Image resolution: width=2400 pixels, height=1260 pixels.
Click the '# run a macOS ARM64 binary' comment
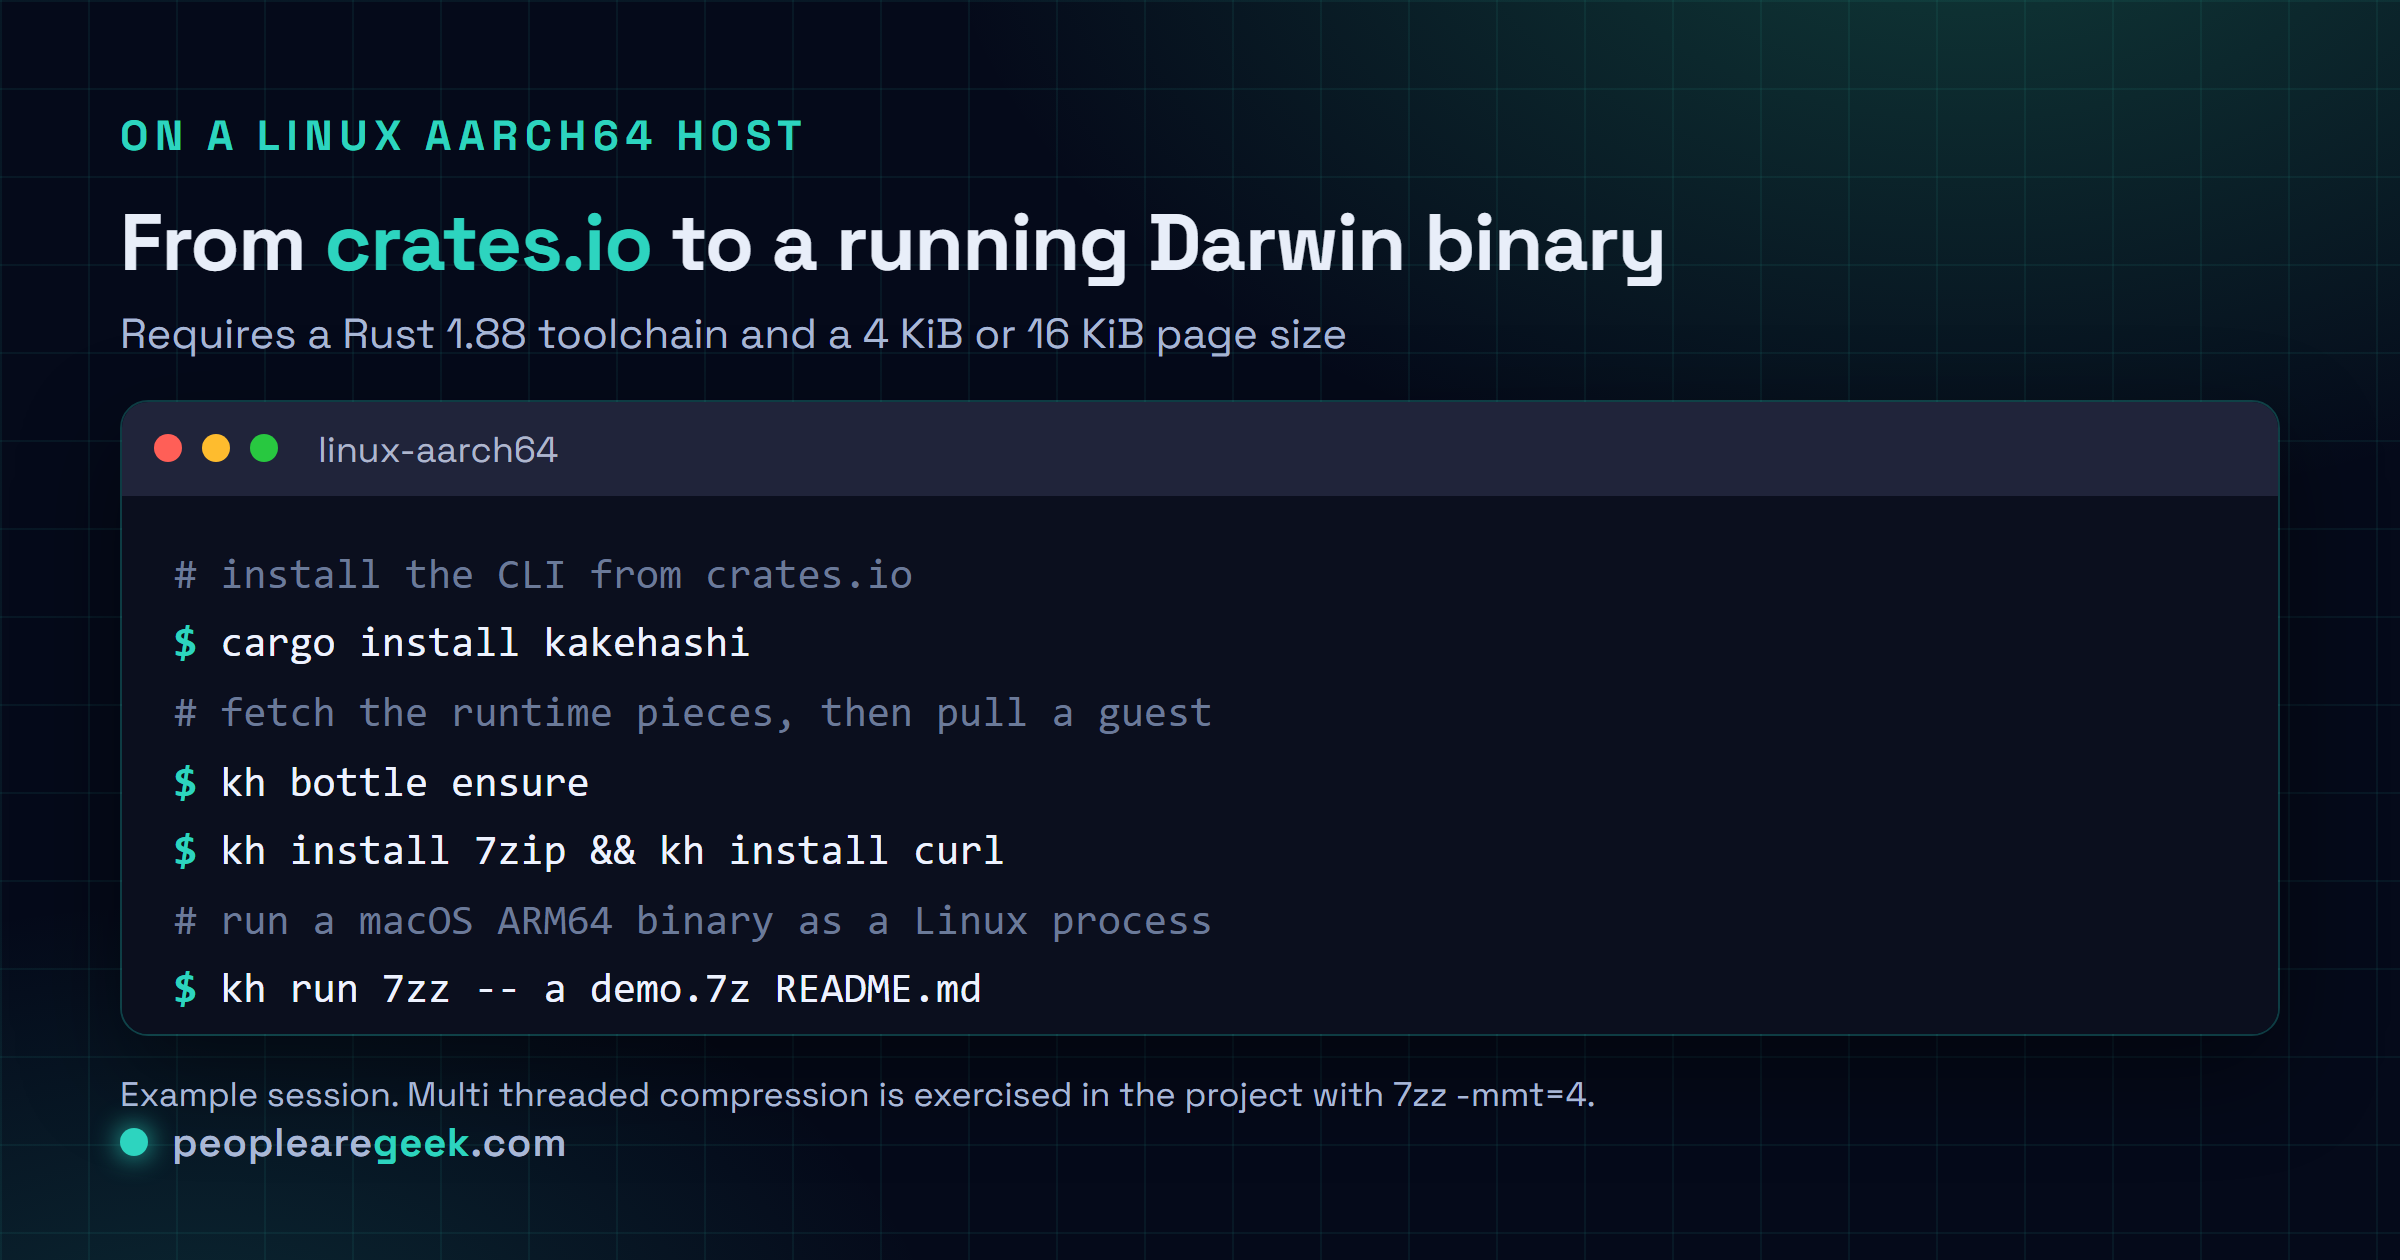coord(693,921)
